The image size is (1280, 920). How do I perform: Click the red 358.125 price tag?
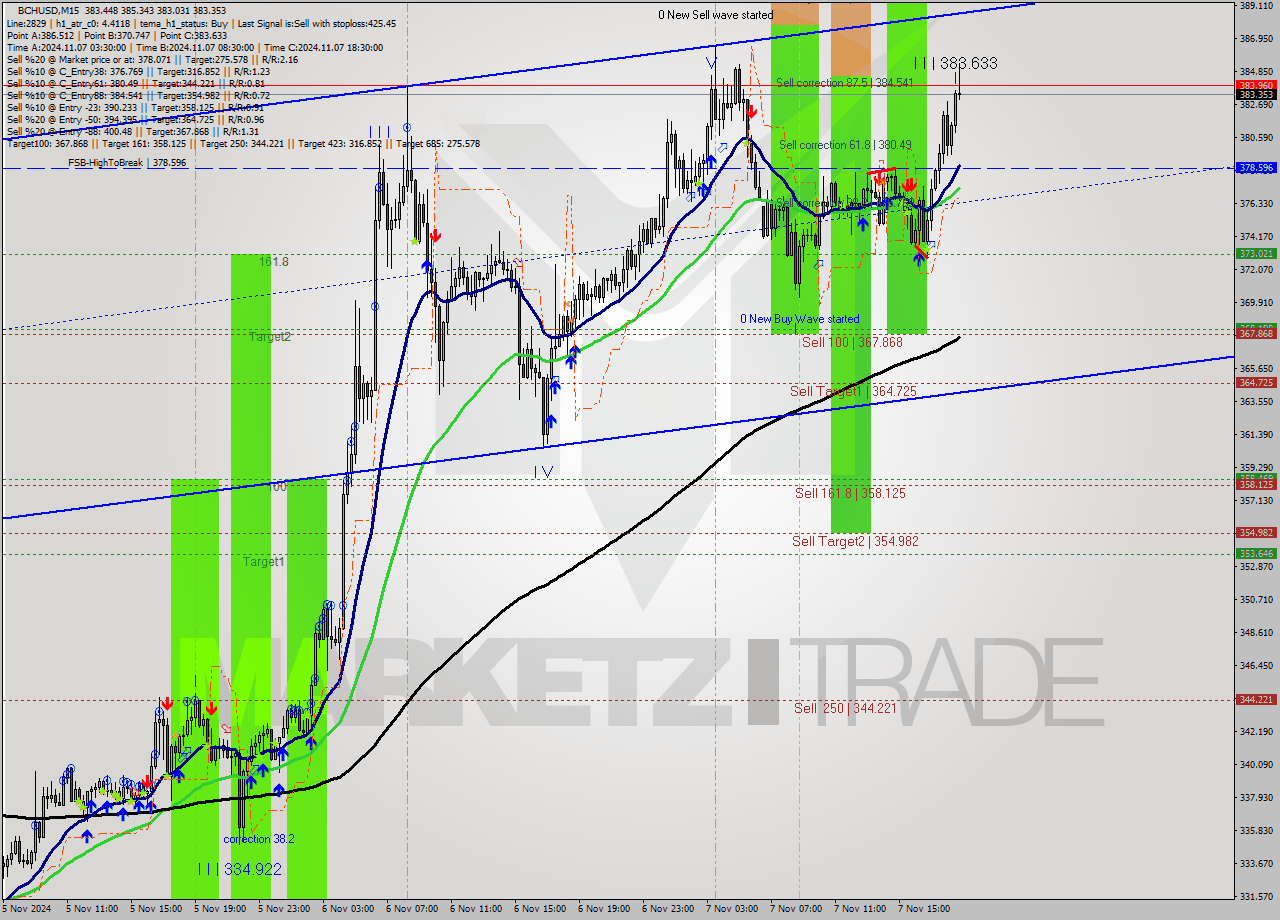pyautogui.click(x=1256, y=485)
